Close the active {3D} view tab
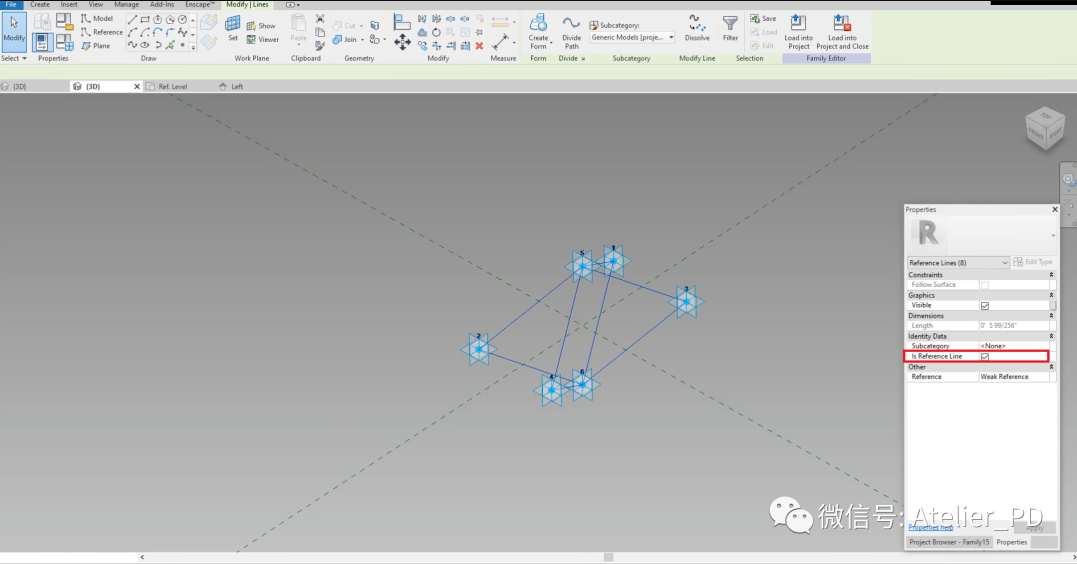The image size is (1077, 564). [x=137, y=87]
